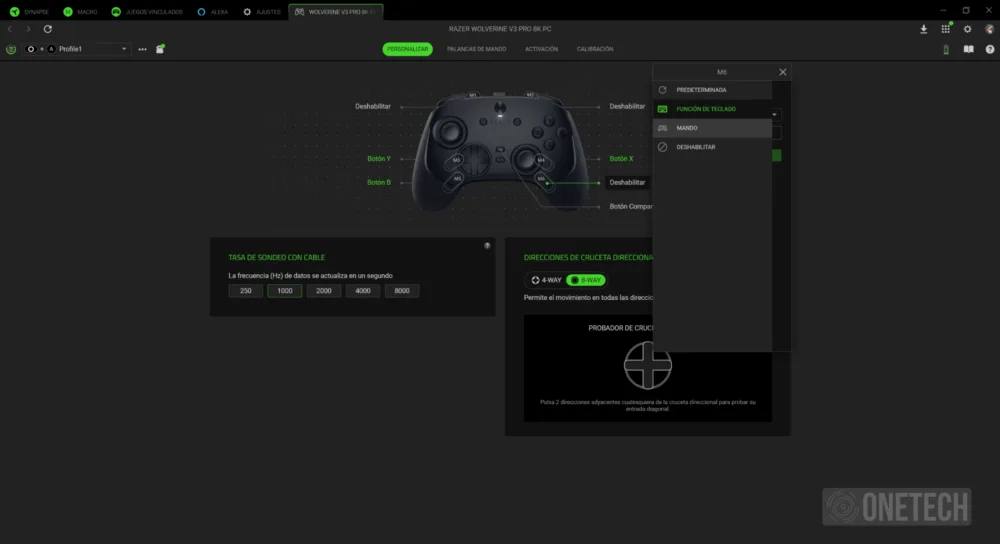Open the modules grid icon
This screenshot has height=544, width=1000.
946,29
